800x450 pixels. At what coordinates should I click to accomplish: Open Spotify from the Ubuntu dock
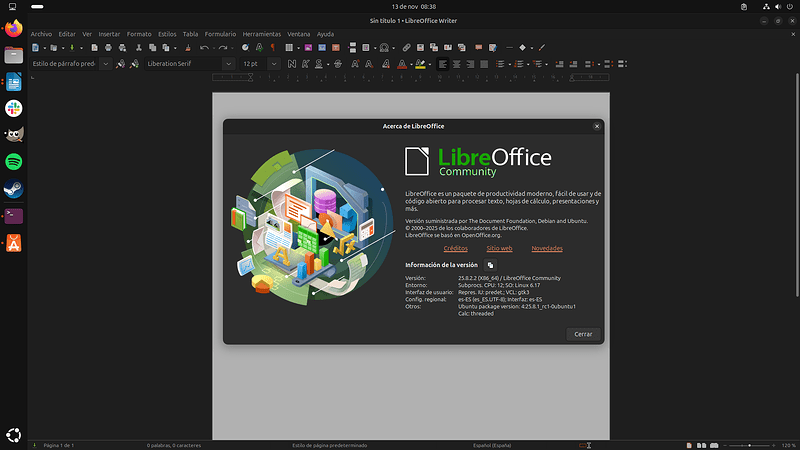pyautogui.click(x=14, y=161)
